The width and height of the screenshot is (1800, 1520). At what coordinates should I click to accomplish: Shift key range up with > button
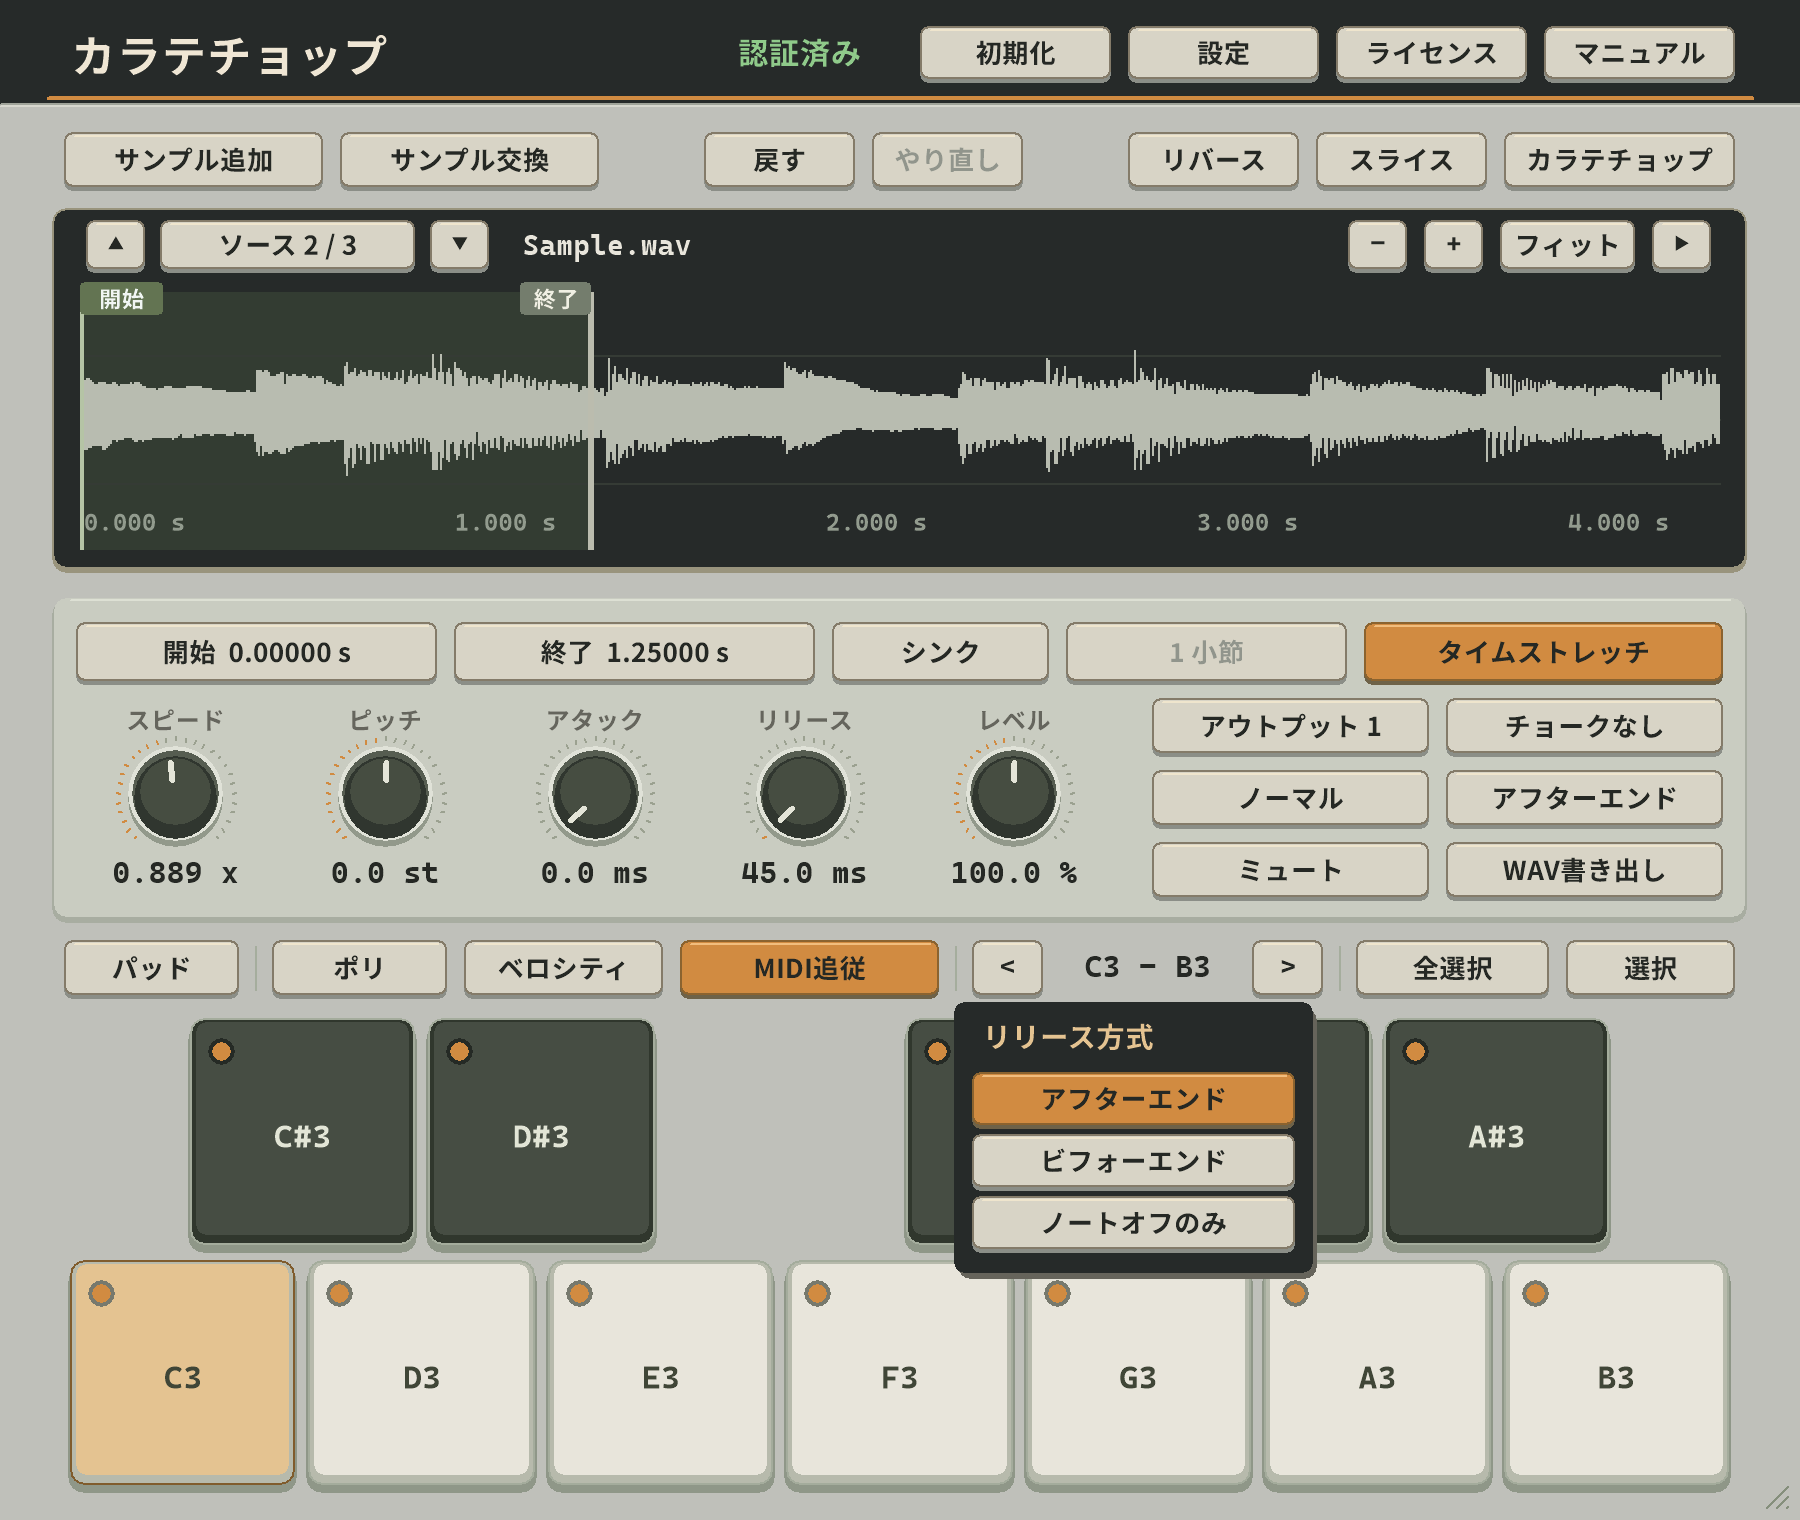pos(1287,967)
